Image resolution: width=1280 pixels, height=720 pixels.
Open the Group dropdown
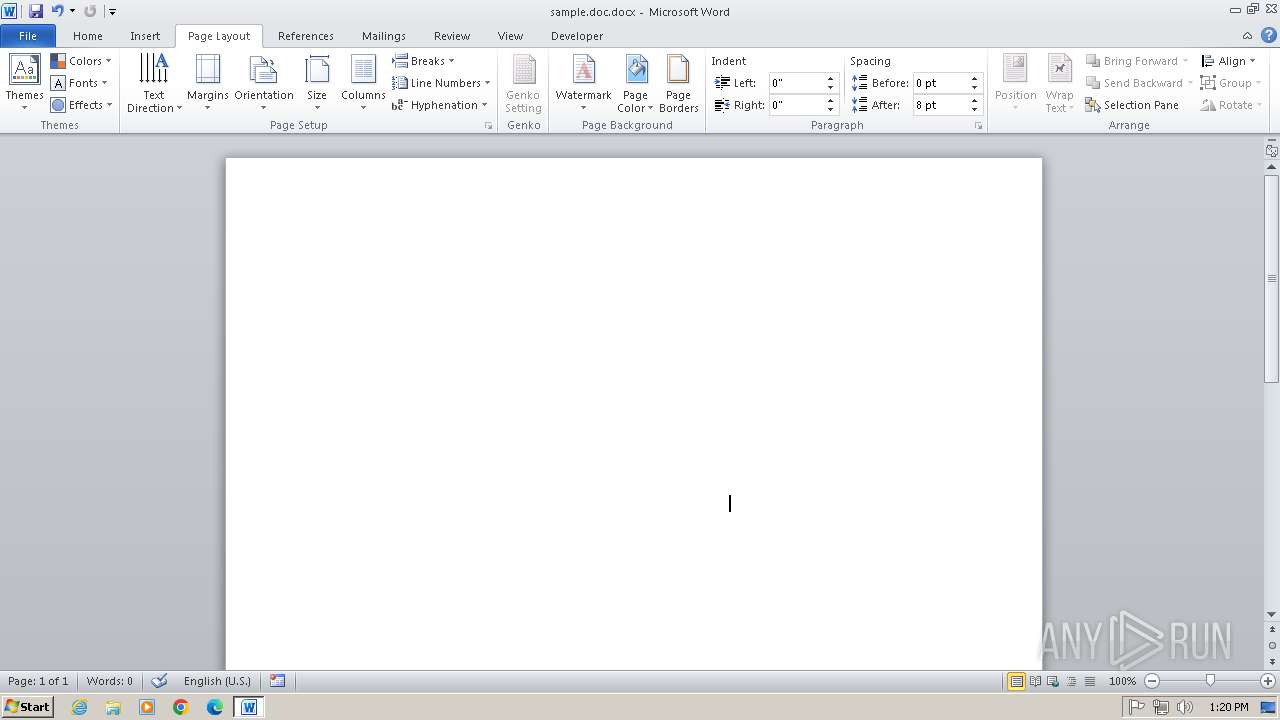tap(1230, 83)
